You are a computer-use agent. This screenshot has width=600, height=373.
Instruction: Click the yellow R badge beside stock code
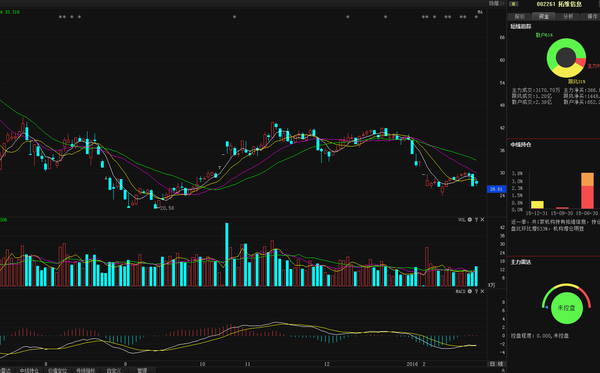pyautogui.click(x=513, y=4)
